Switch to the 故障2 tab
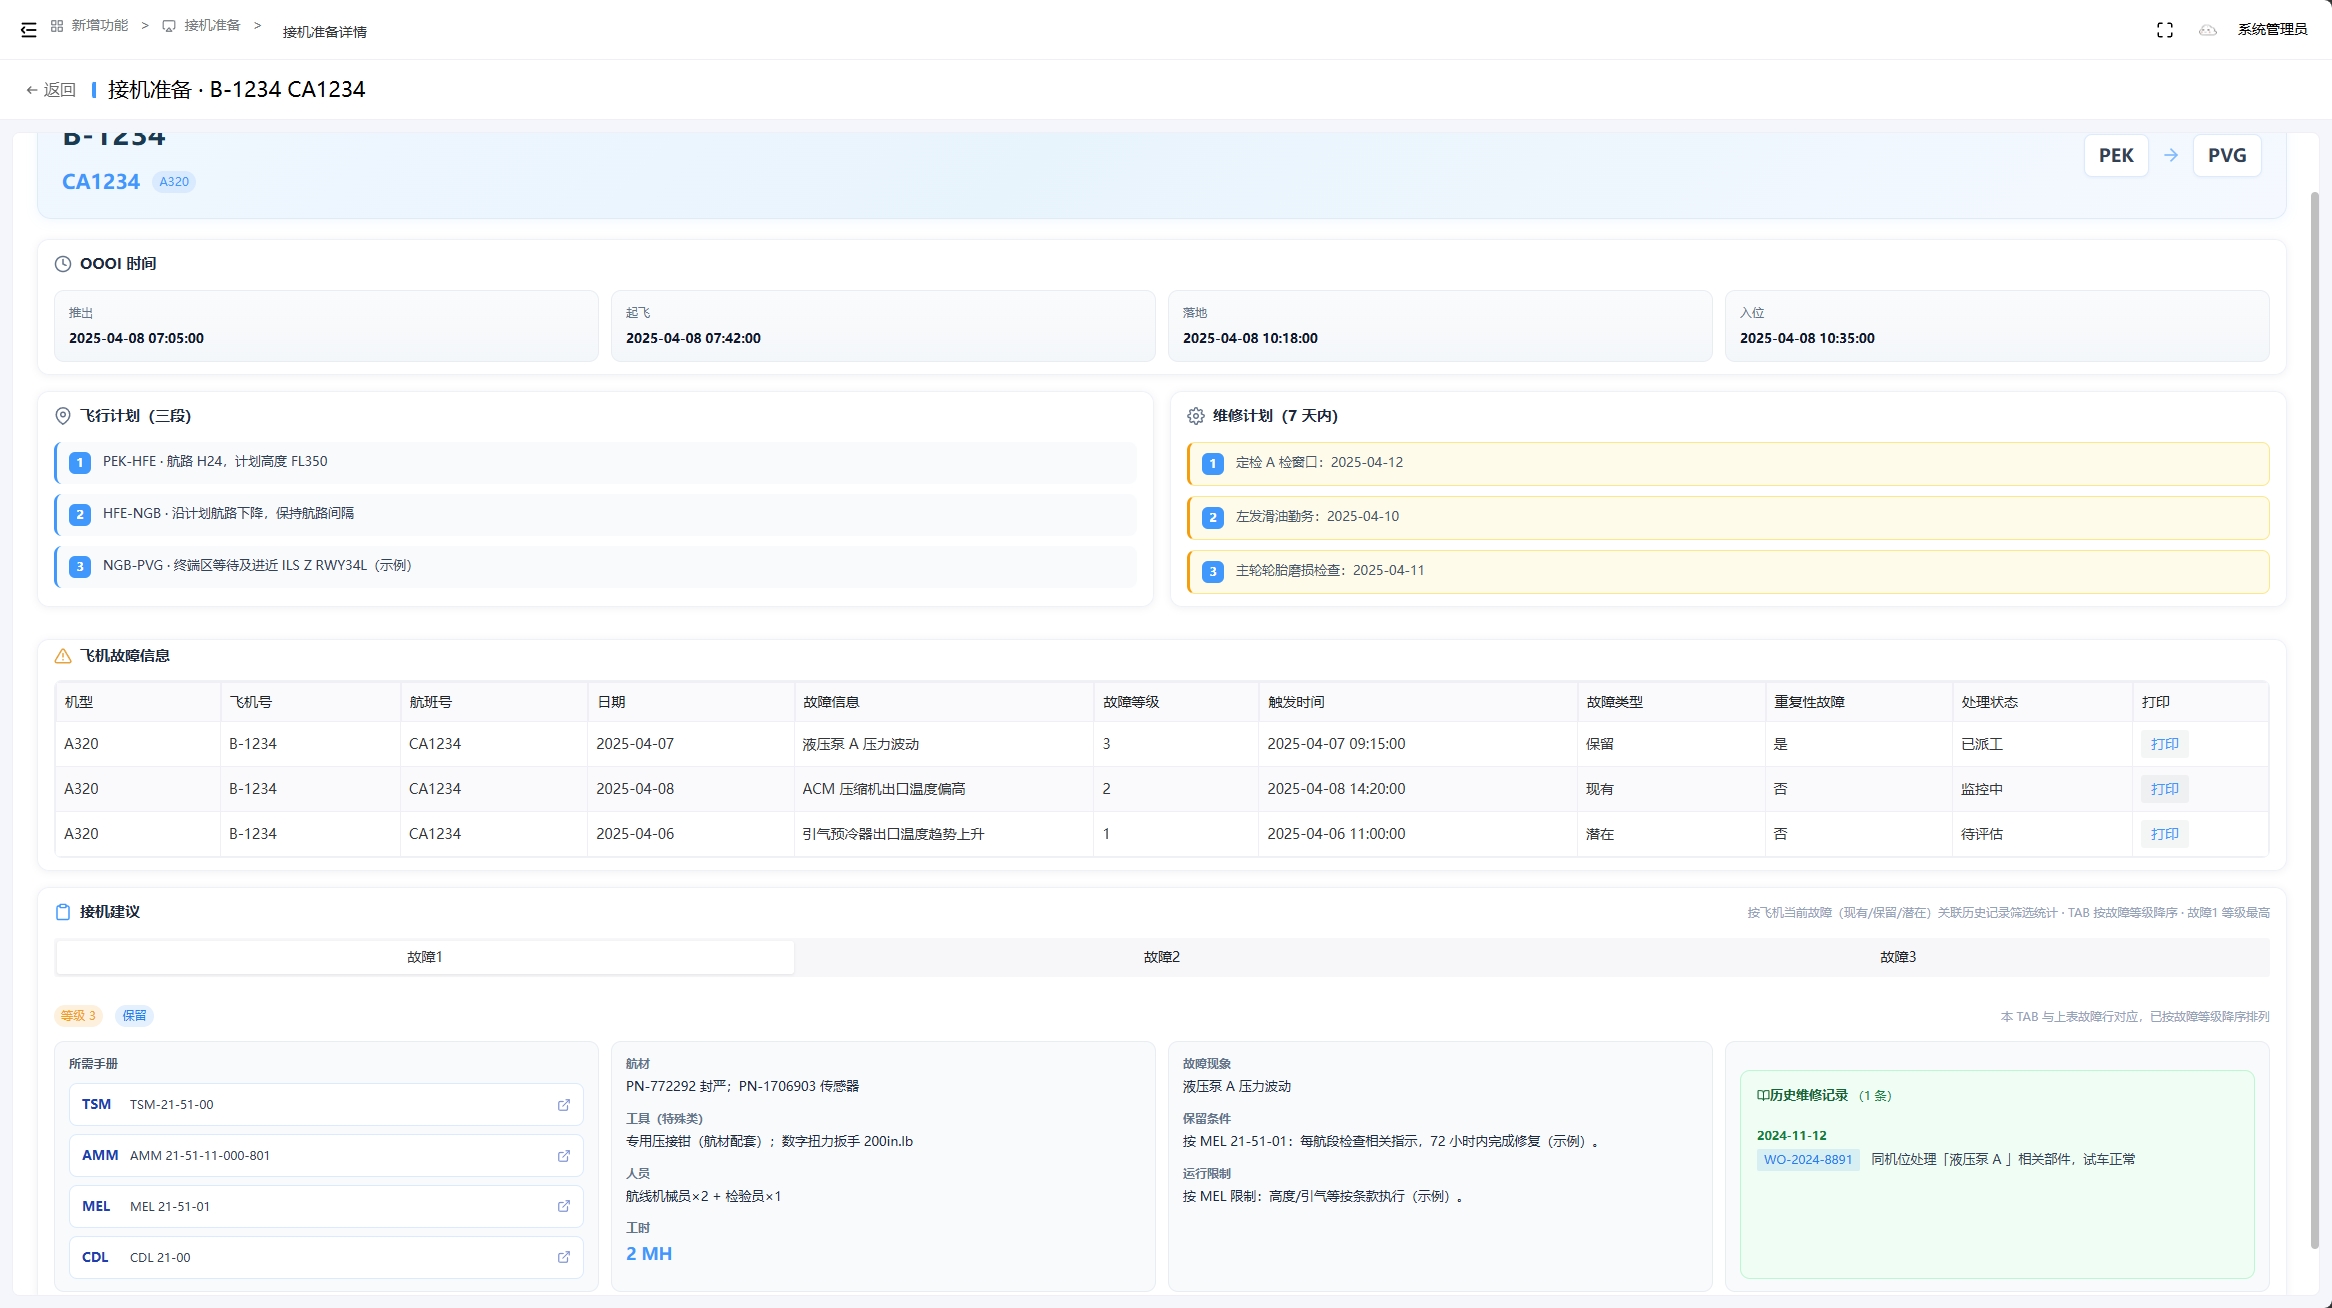This screenshot has width=2332, height=1308. click(1162, 957)
